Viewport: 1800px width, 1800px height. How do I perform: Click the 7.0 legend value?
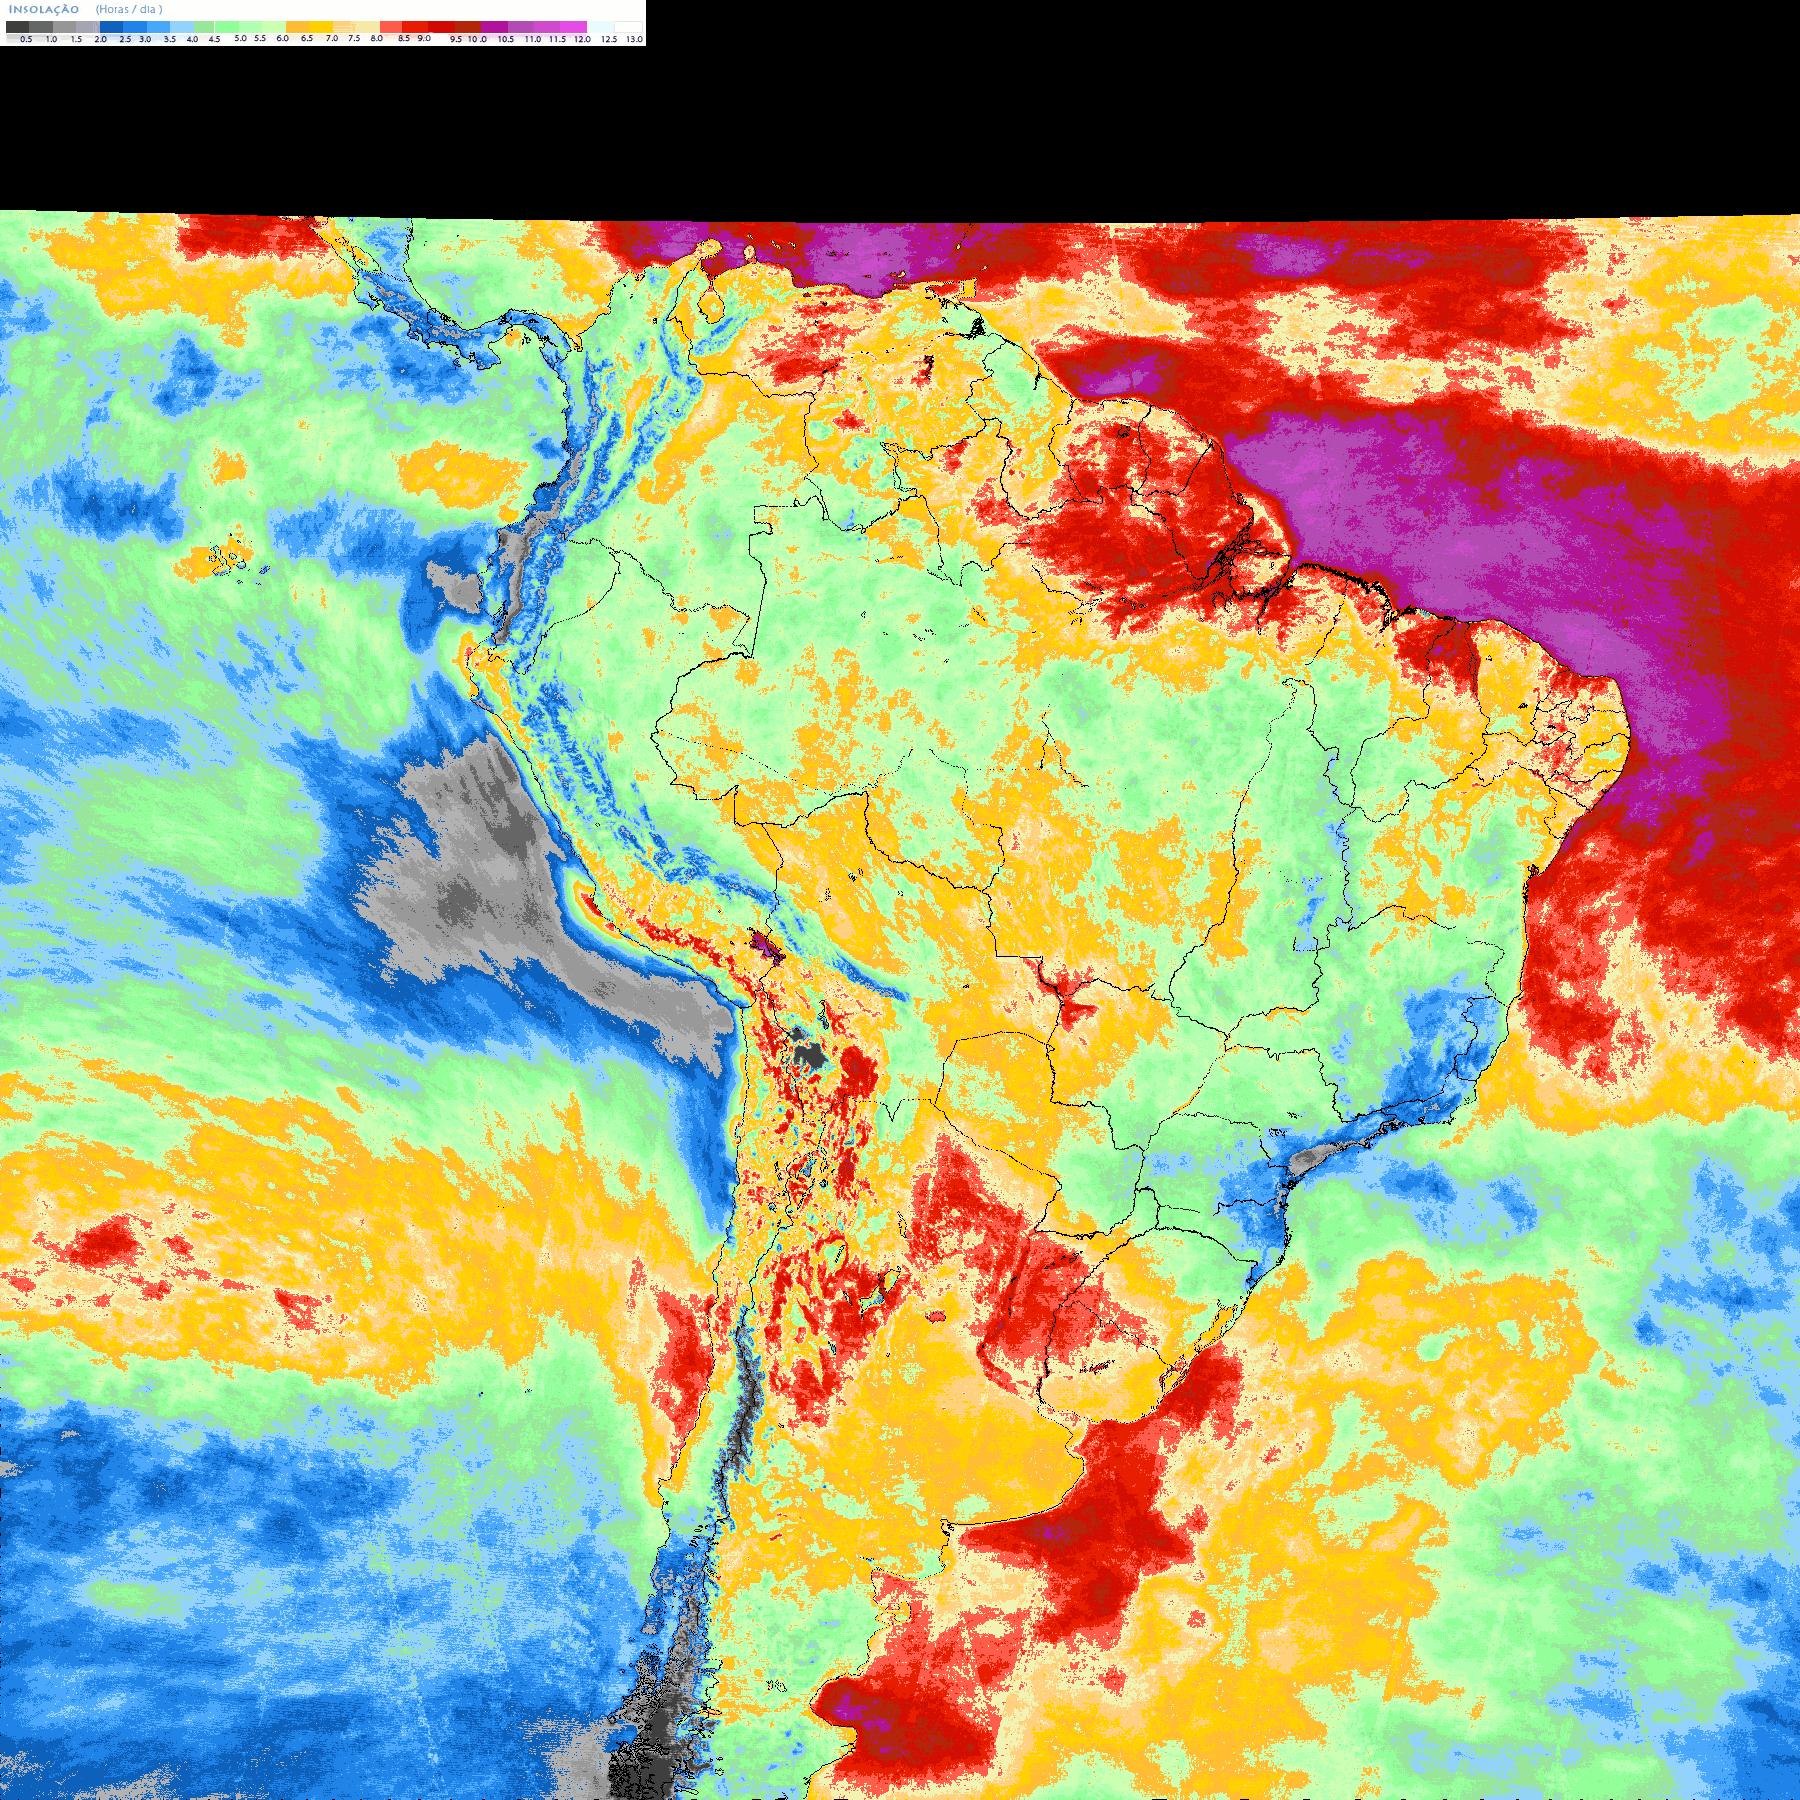[332, 39]
